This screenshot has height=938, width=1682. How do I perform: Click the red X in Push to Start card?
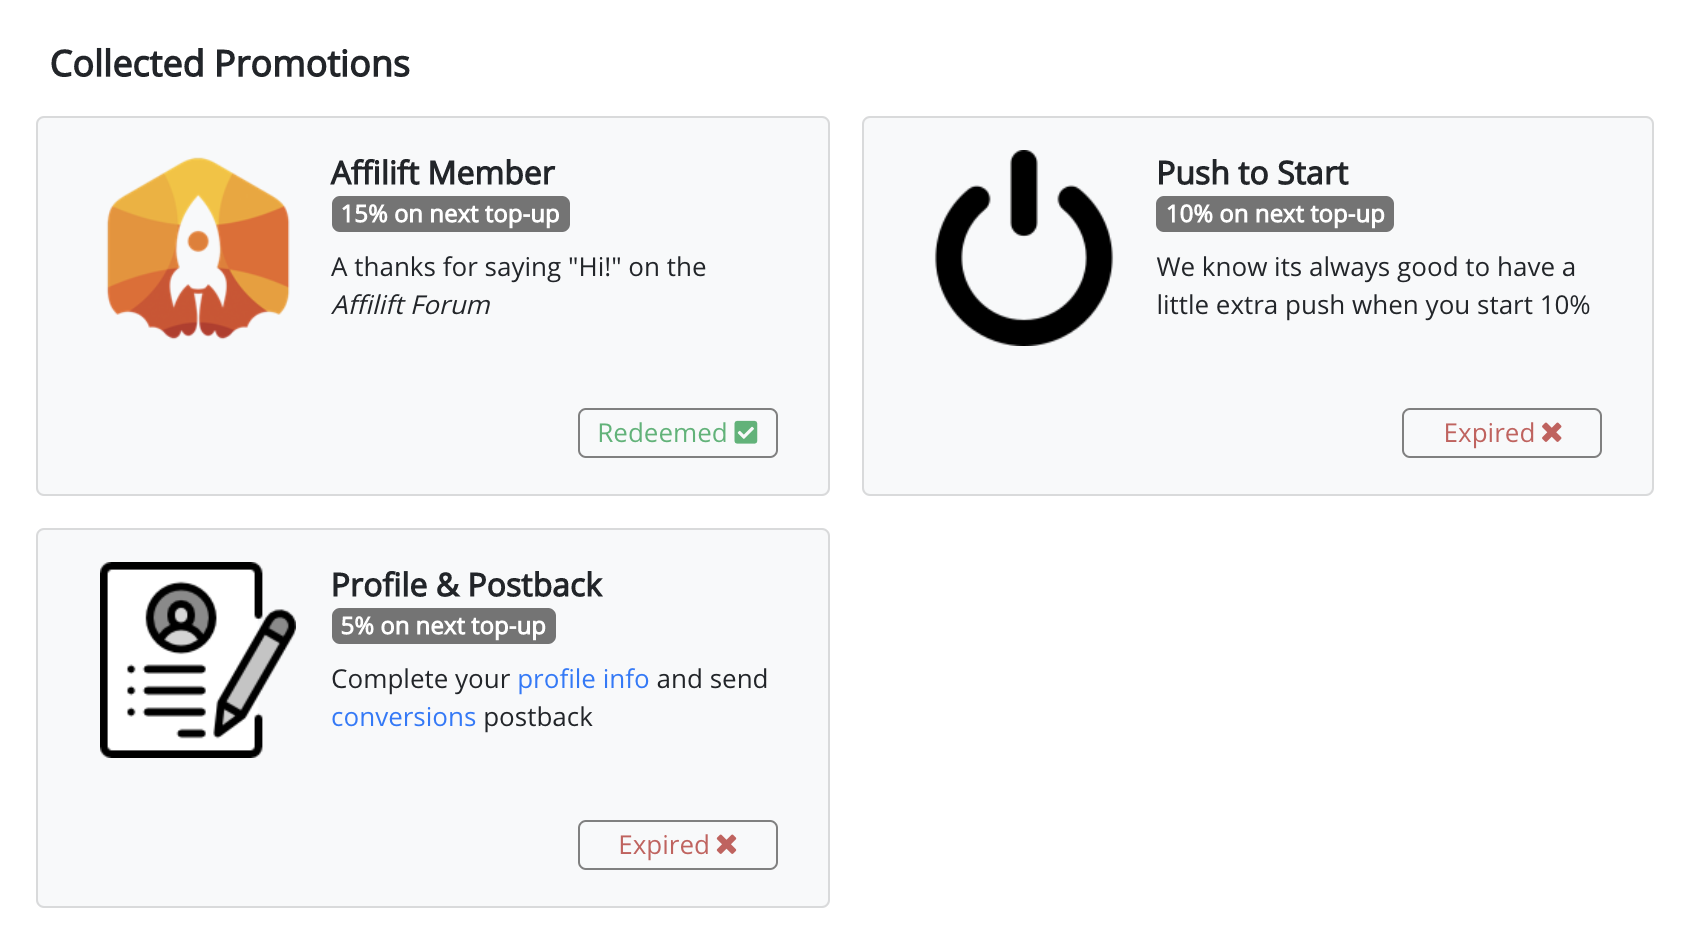pos(1552,432)
